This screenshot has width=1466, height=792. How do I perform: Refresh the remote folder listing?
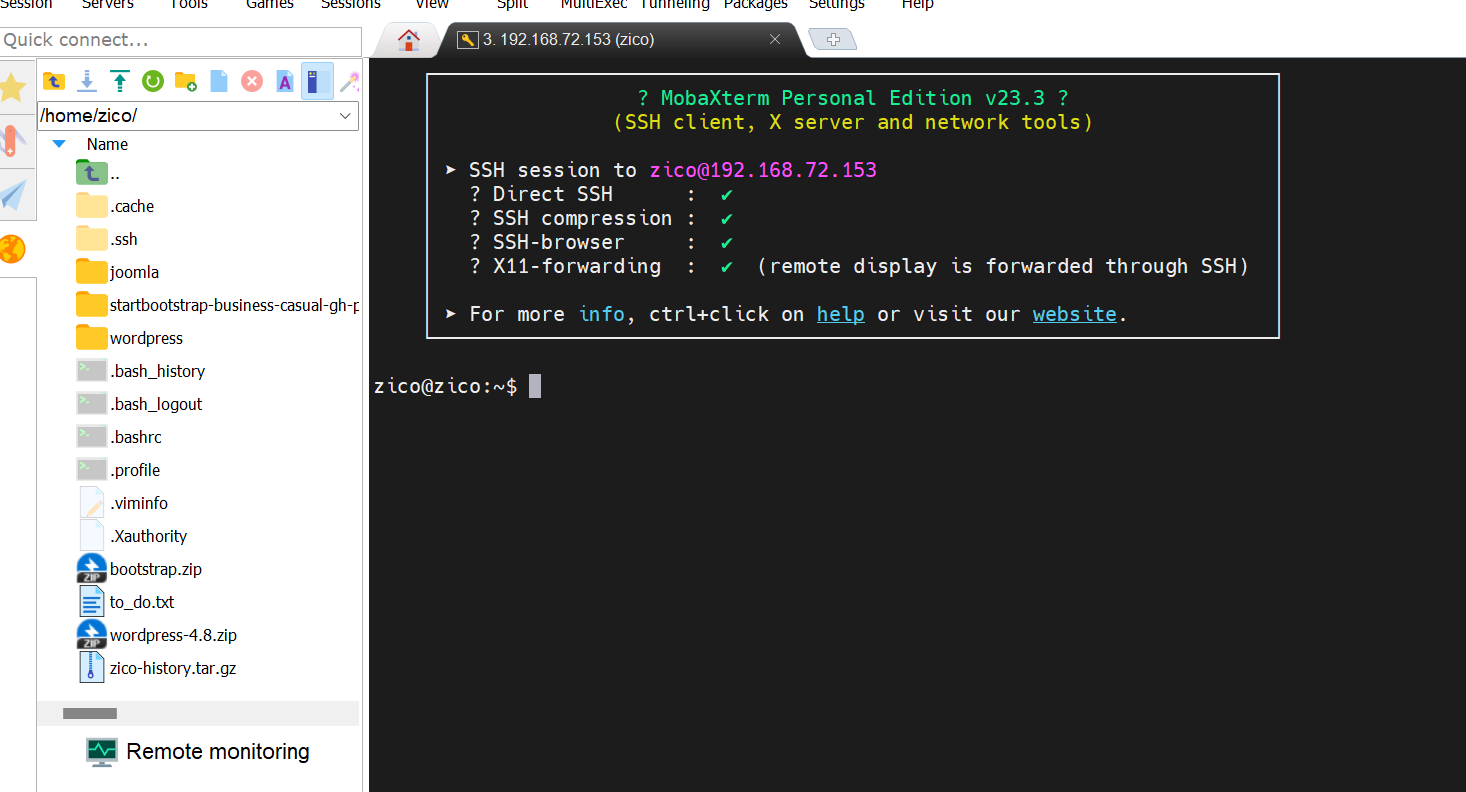point(153,81)
